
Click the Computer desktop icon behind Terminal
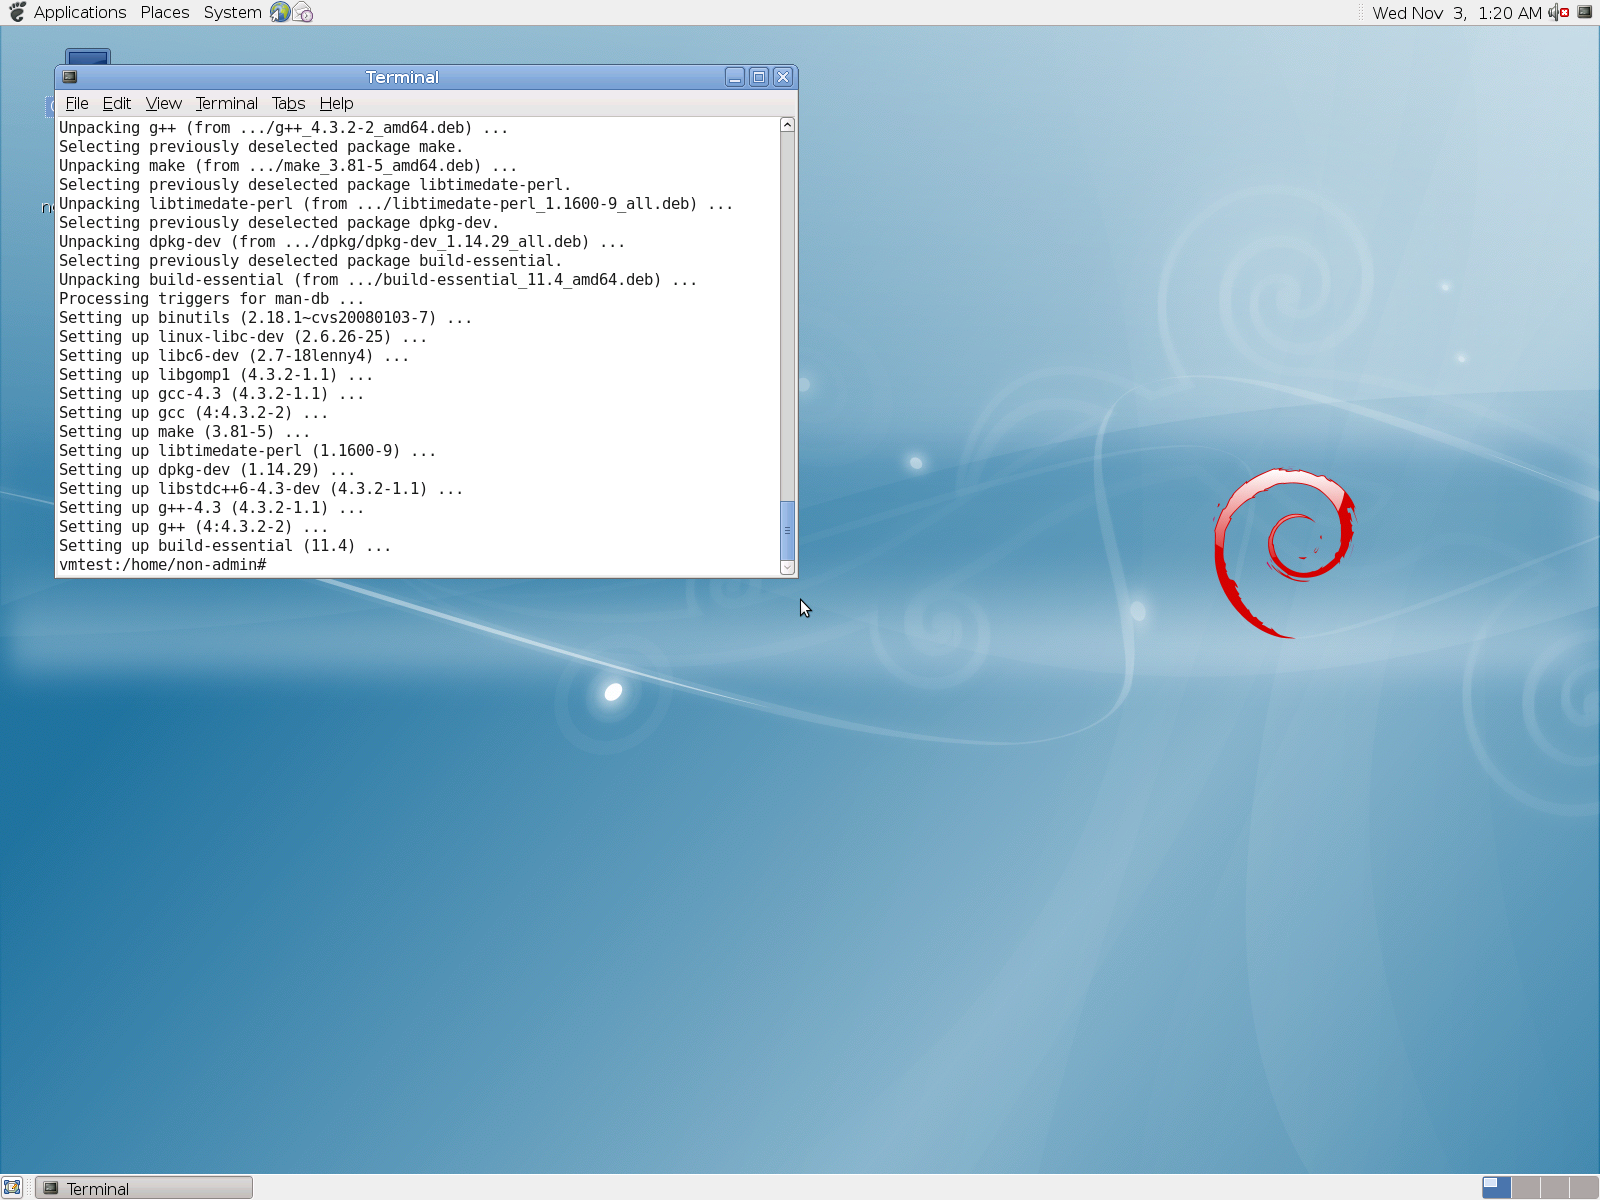coord(88,56)
